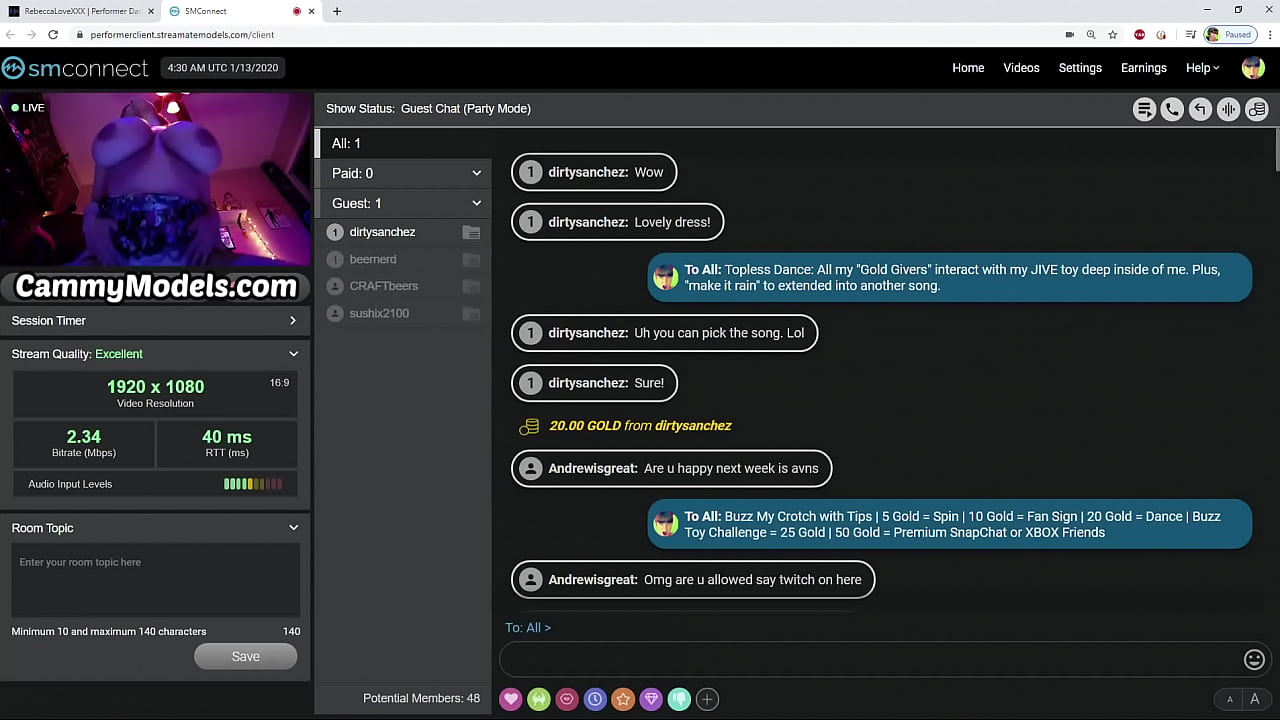
Task: Click the orange star quick-message icon
Action: (x=623, y=699)
